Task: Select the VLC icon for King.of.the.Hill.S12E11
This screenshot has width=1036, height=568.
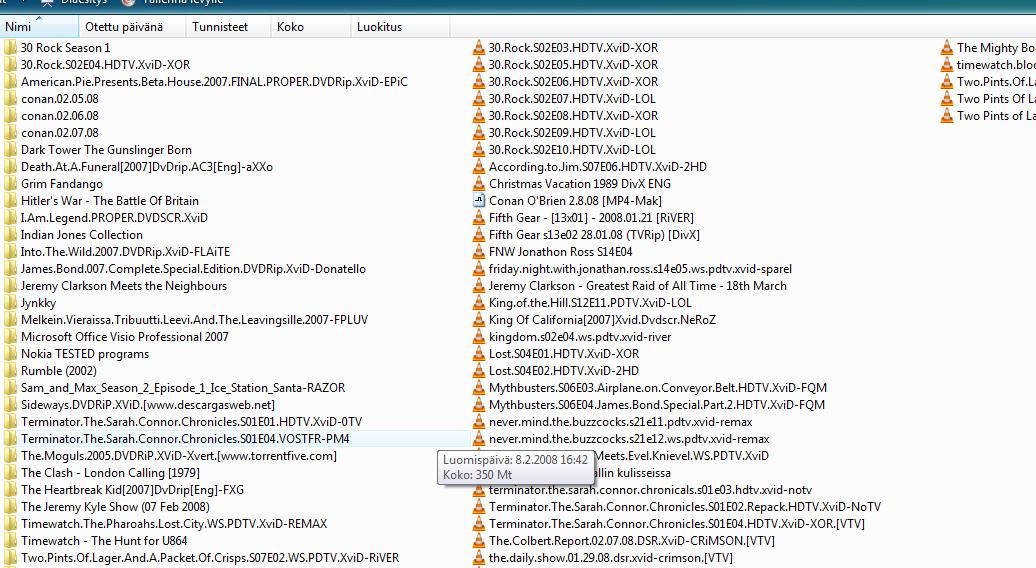Action: (x=479, y=302)
